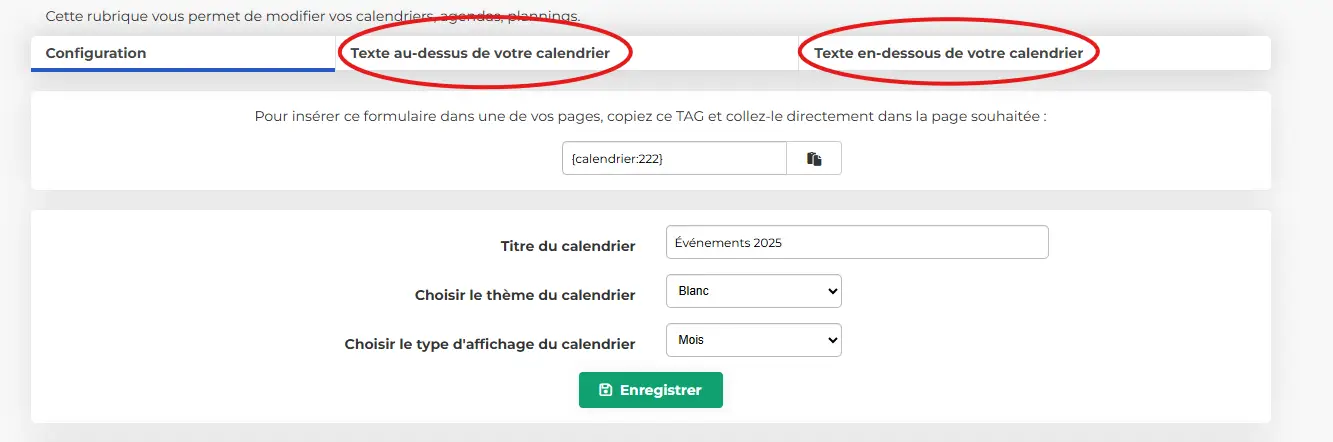Open the calendar theme dropdown showing Blanc
This screenshot has height=442, width=1333.
coord(754,292)
